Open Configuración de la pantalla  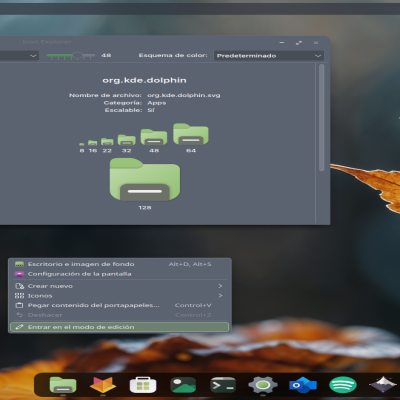[120, 274]
